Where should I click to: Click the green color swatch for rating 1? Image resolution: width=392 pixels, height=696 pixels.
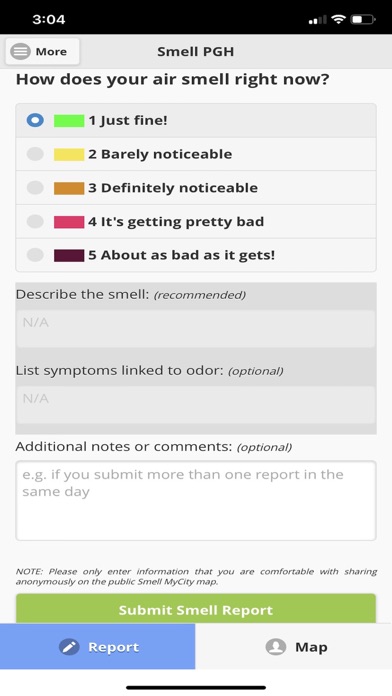tap(69, 121)
